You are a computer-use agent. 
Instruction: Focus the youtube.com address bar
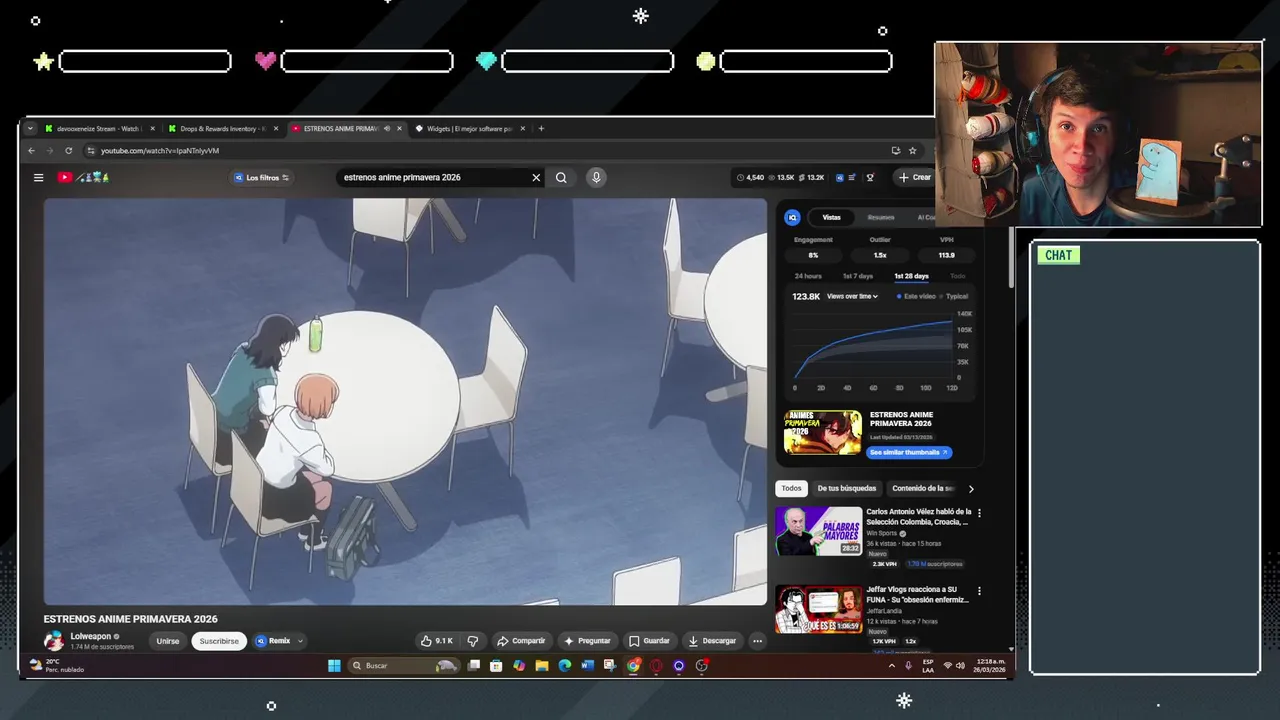480,150
